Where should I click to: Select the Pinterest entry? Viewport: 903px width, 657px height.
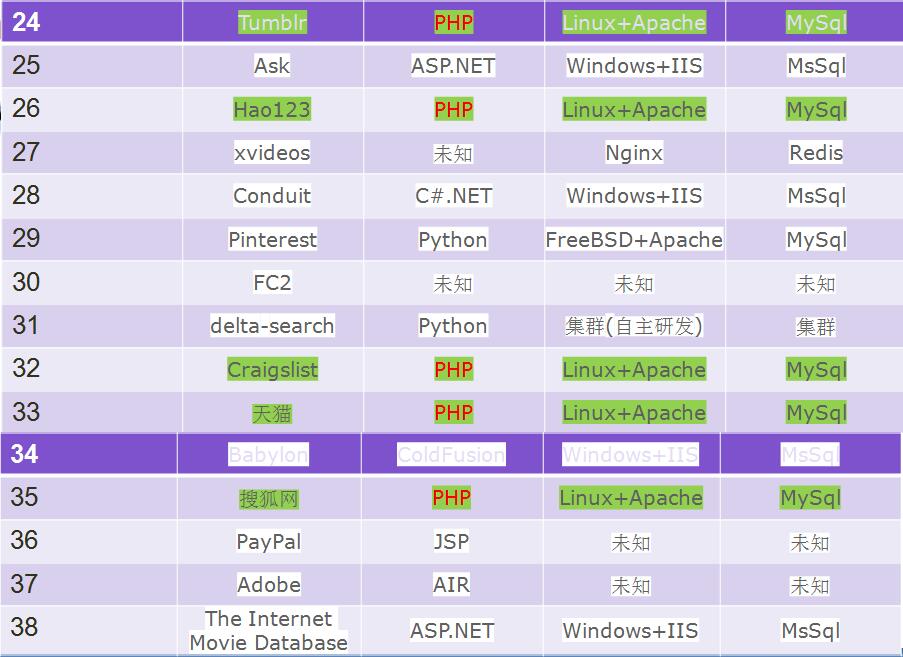(272, 240)
